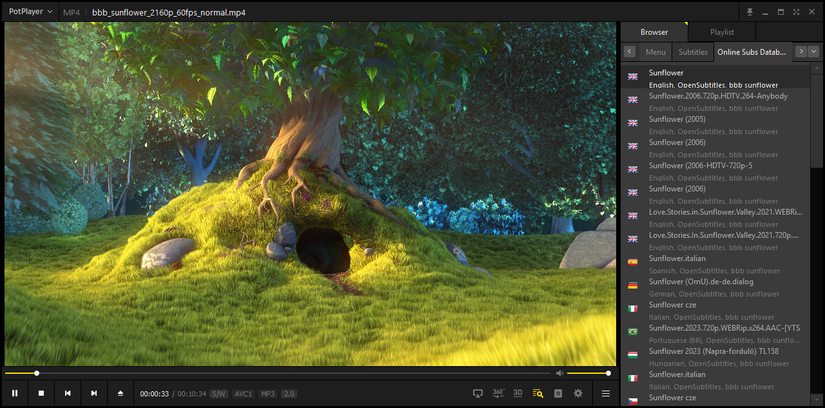The image size is (825, 408).
Task: Select Love.Stories.In.Sunflower.Valley.2021.720p subtitle
Action: (715, 240)
